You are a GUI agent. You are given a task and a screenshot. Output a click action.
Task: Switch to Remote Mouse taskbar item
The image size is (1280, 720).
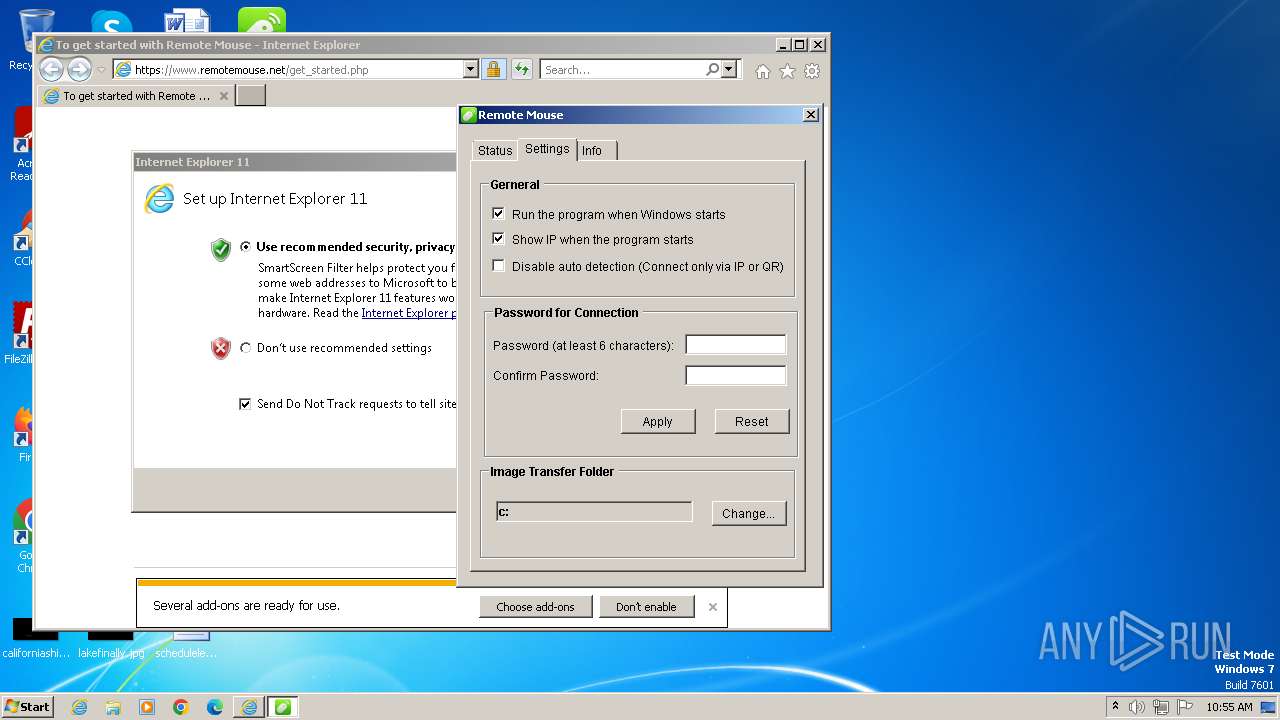[x=282, y=707]
